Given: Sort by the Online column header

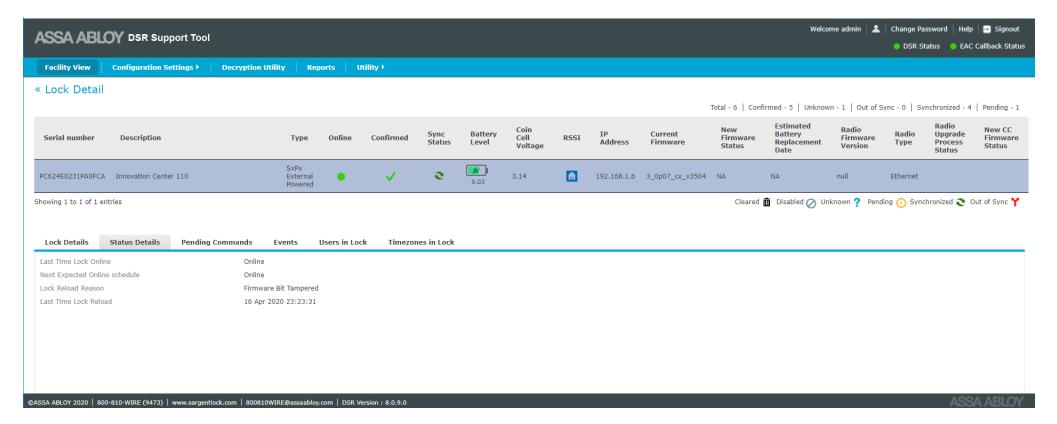Looking at the screenshot, I should click(x=340, y=138).
